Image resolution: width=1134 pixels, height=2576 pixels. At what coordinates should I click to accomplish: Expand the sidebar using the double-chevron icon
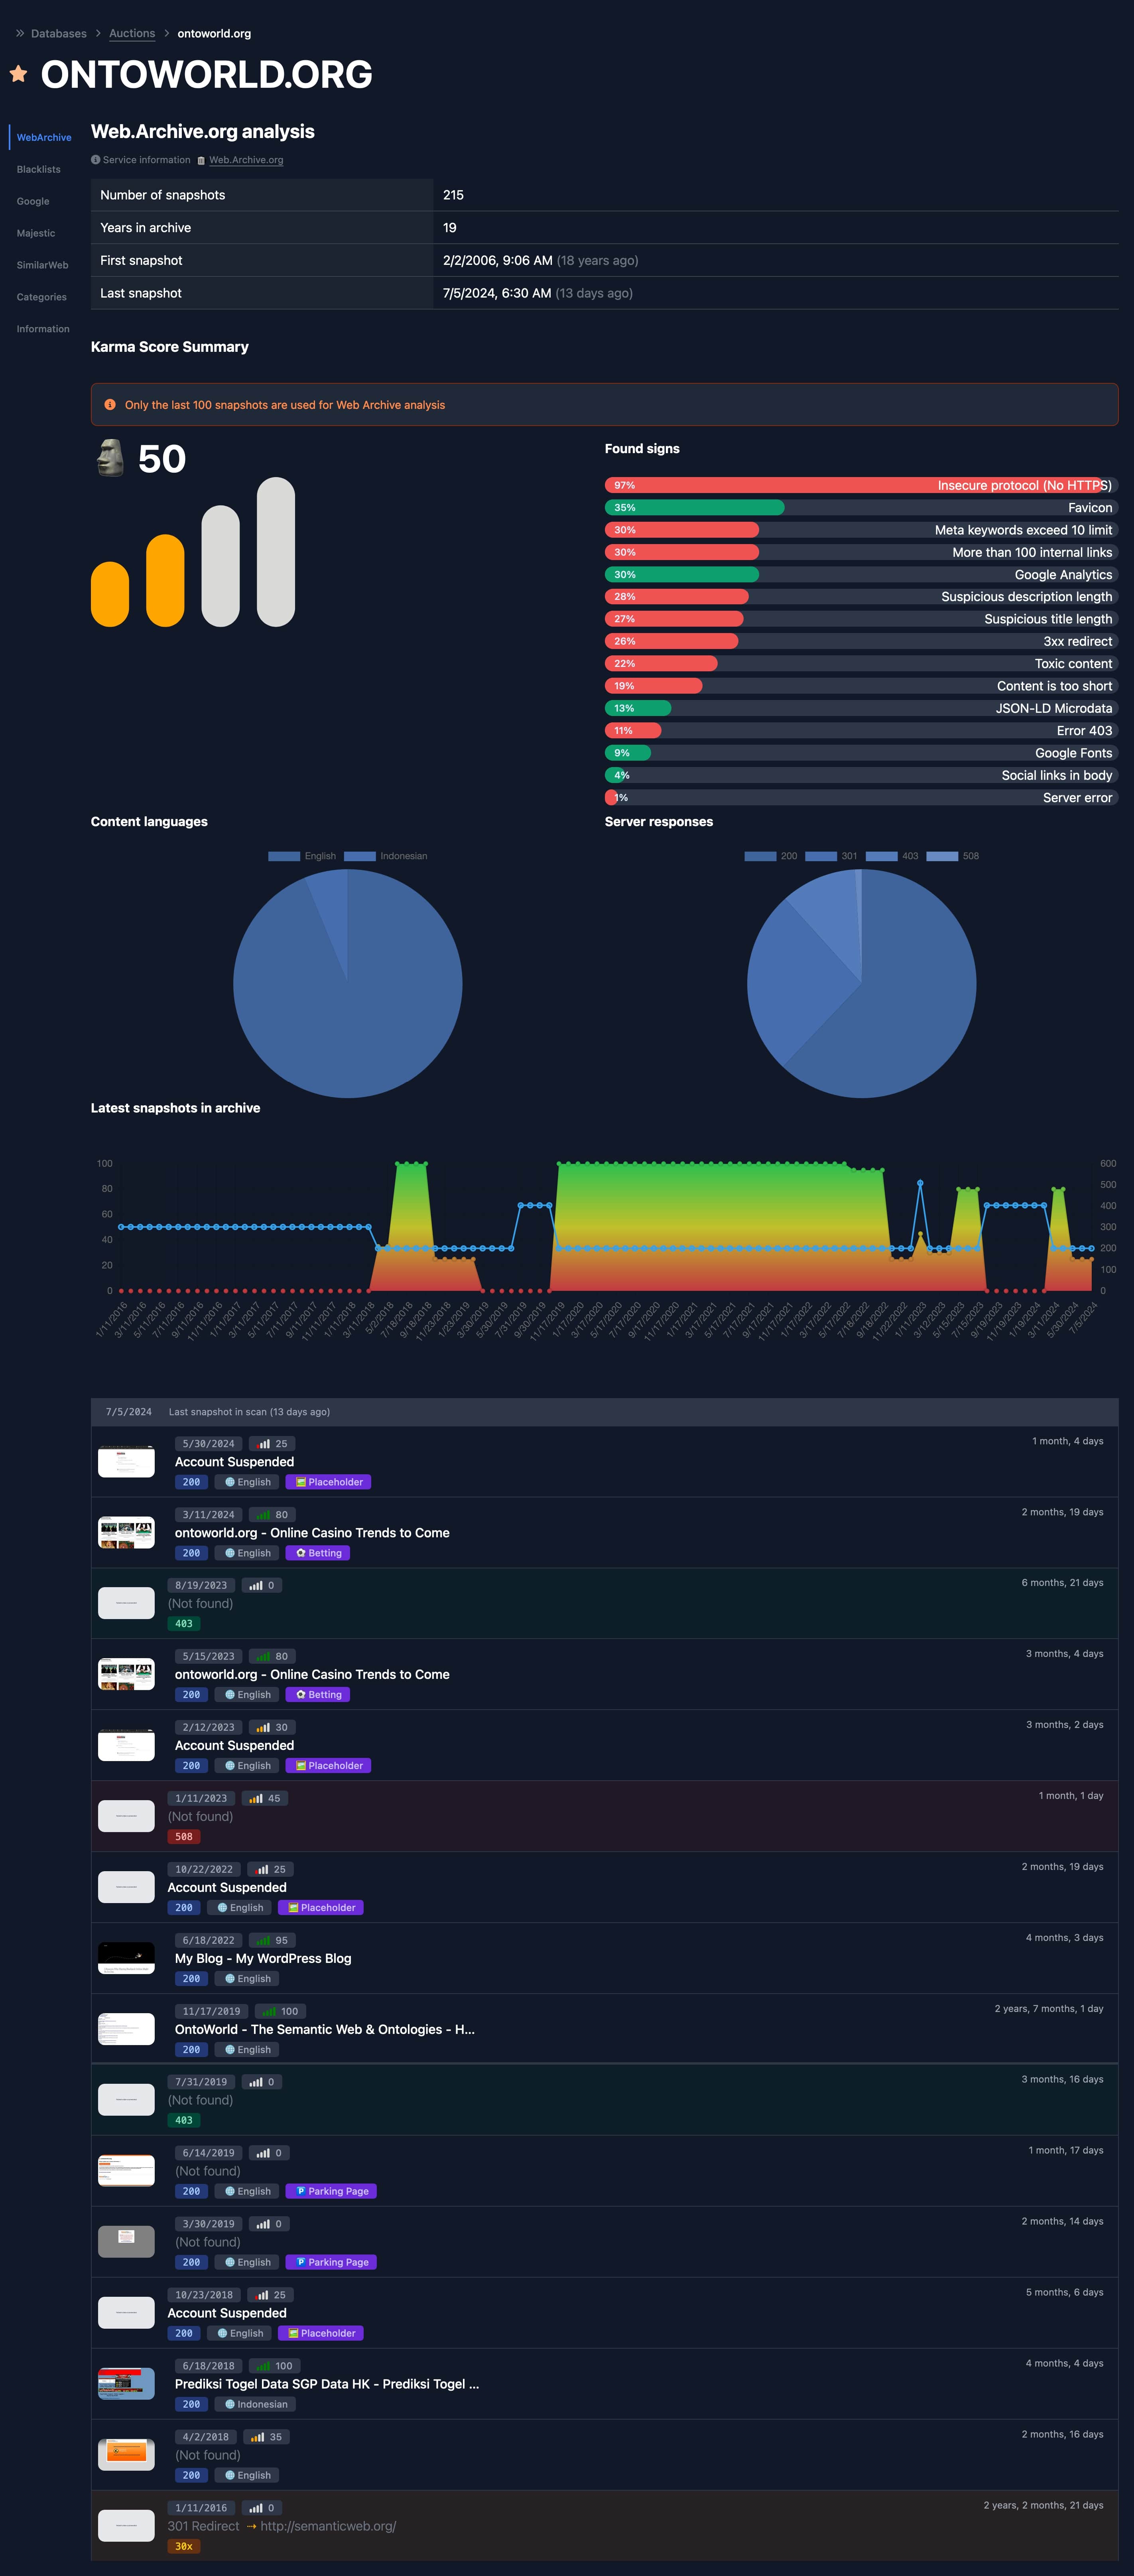20,33
